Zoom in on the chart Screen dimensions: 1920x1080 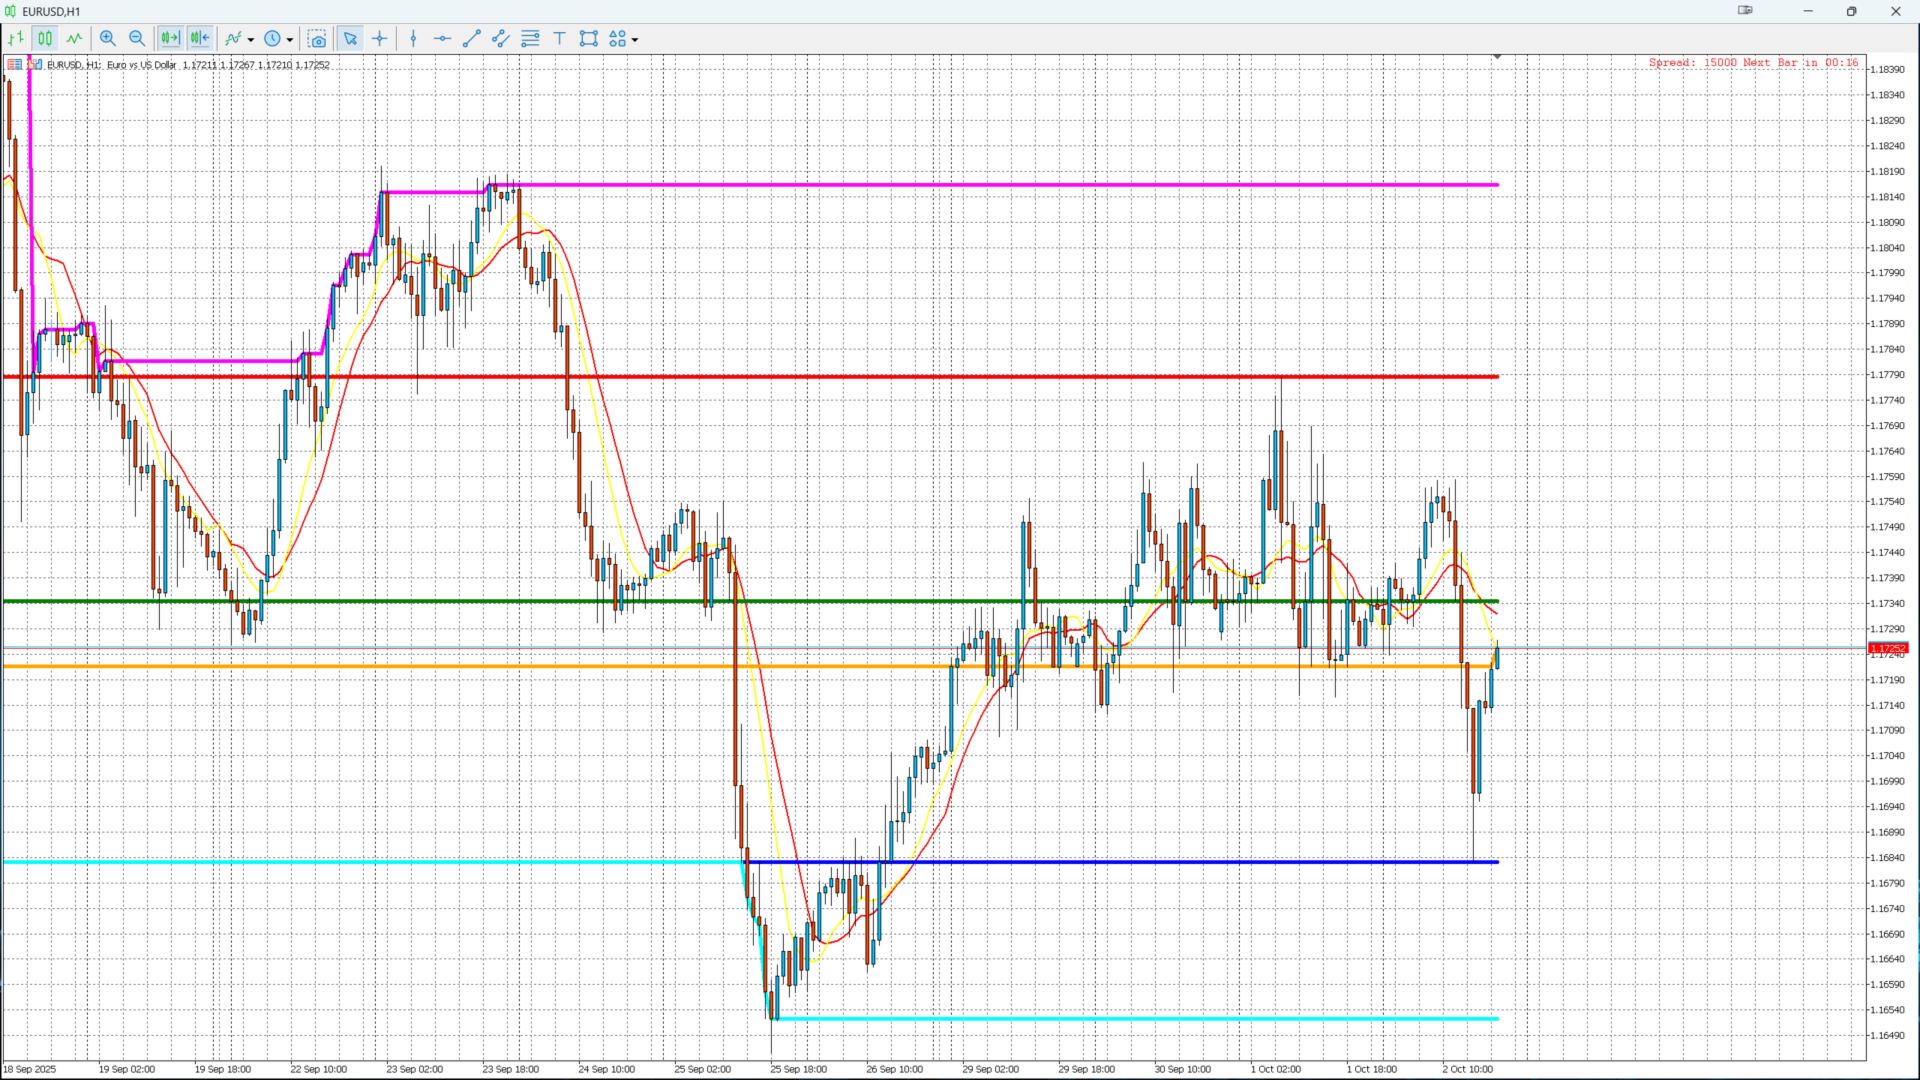[x=108, y=39]
